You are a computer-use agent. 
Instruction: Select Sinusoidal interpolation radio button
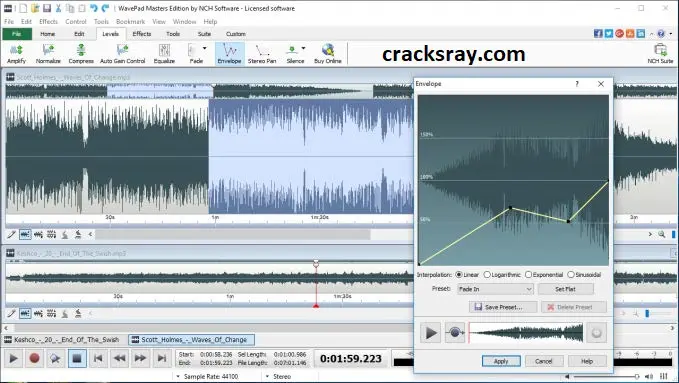pos(585,275)
